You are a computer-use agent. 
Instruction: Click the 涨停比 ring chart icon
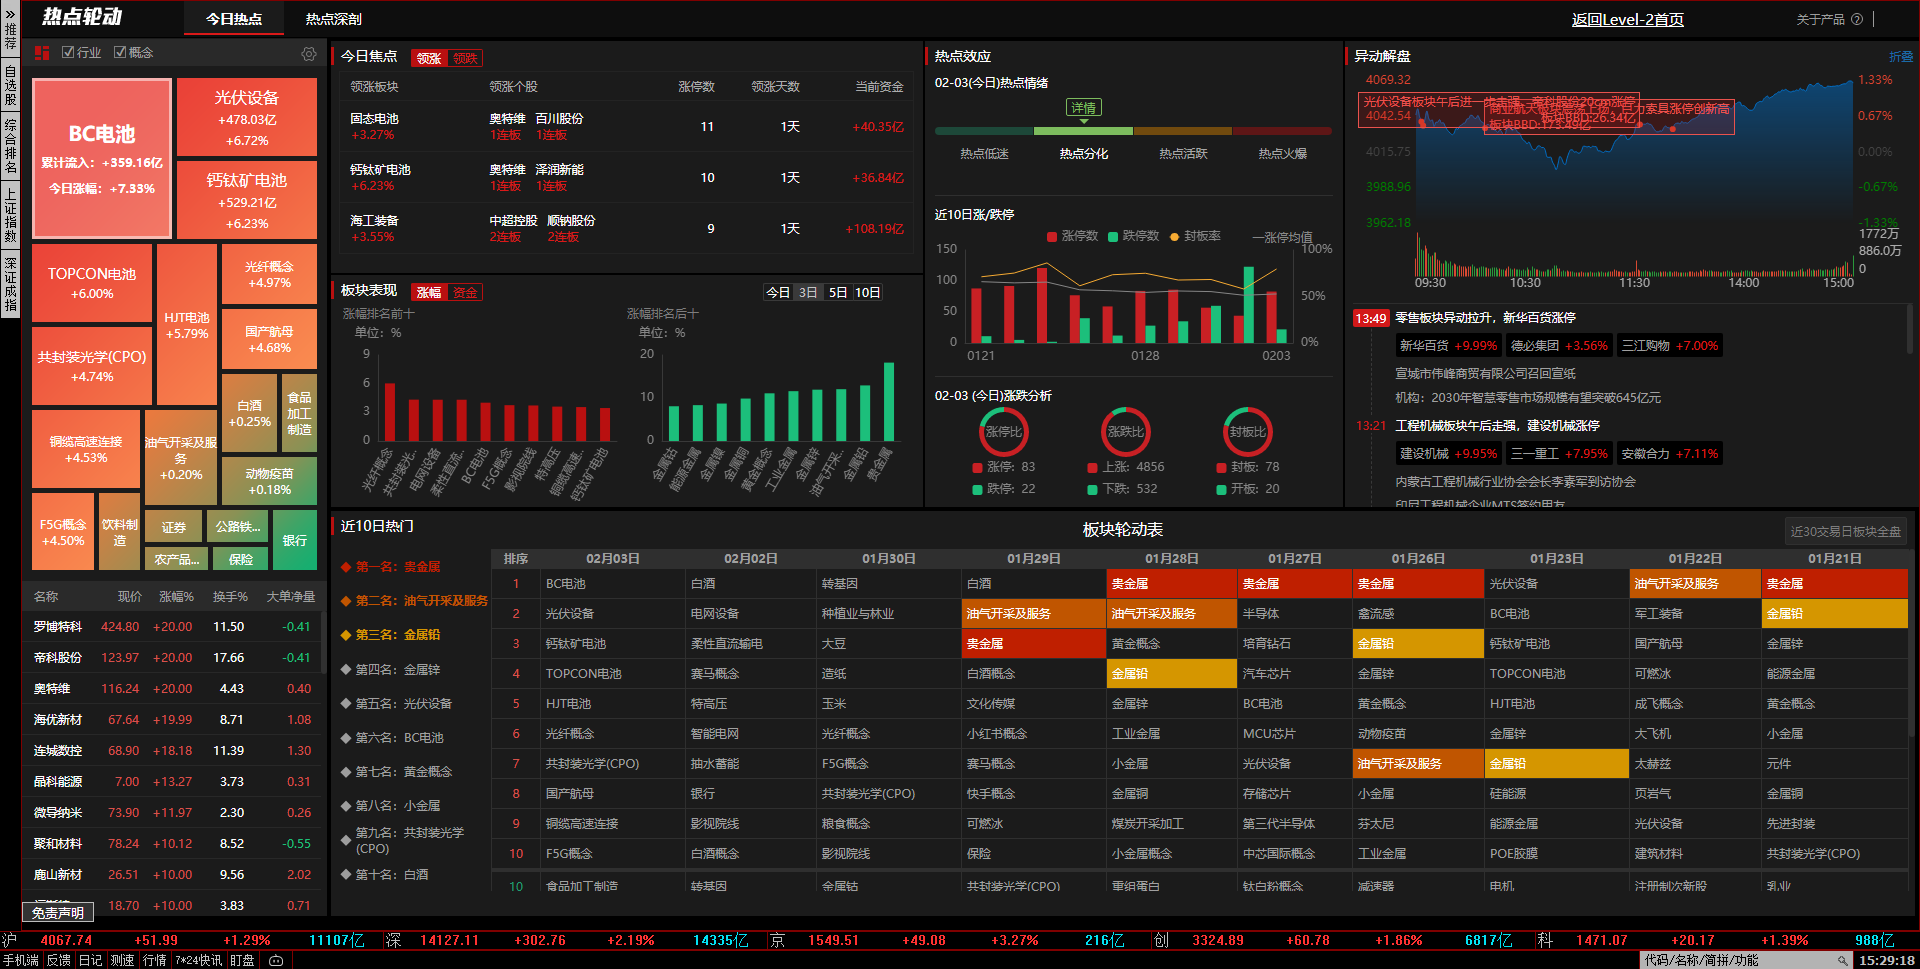coord(1003,432)
